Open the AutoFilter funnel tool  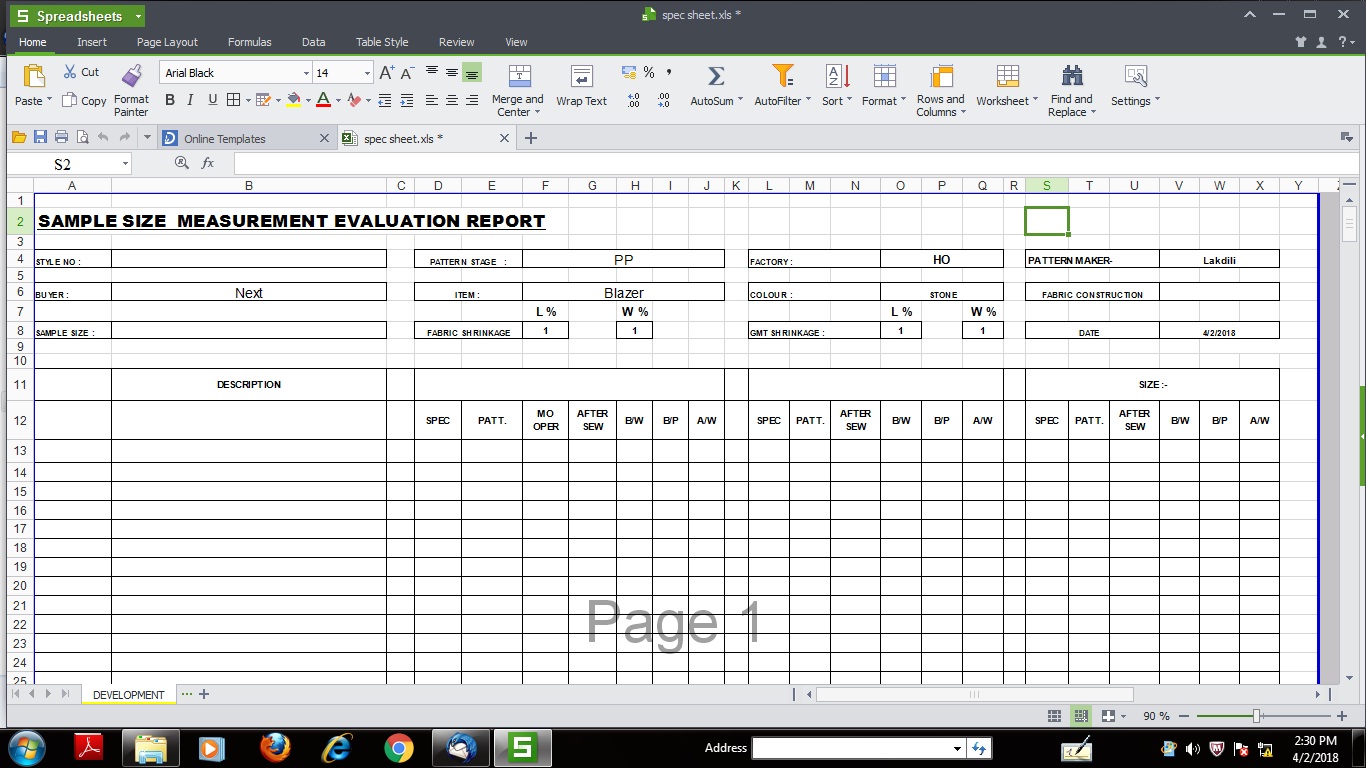coord(782,77)
